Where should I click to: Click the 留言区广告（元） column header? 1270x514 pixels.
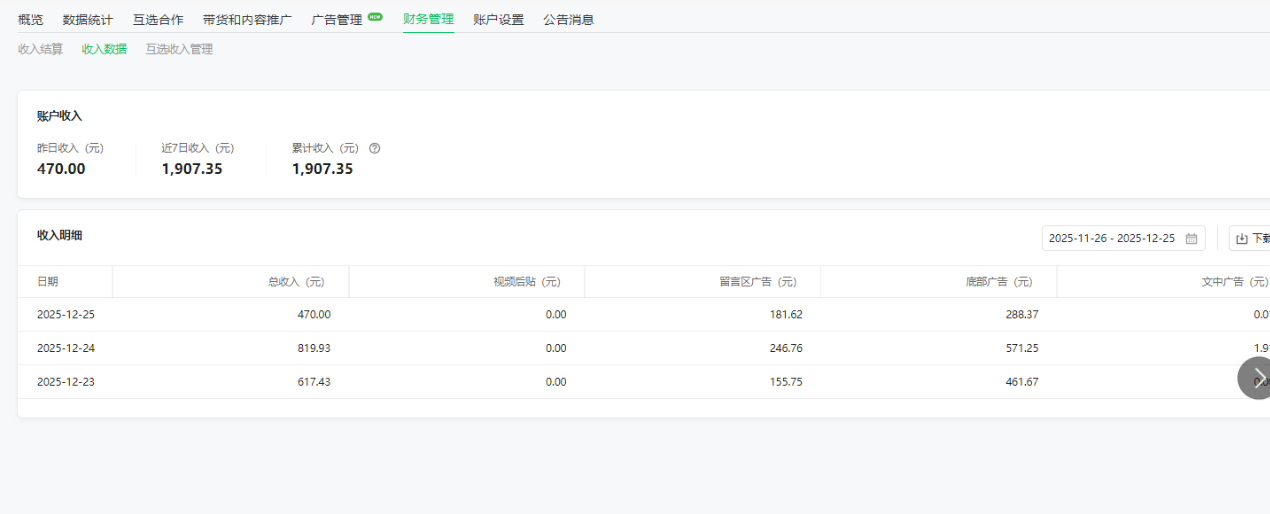(x=757, y=282)
